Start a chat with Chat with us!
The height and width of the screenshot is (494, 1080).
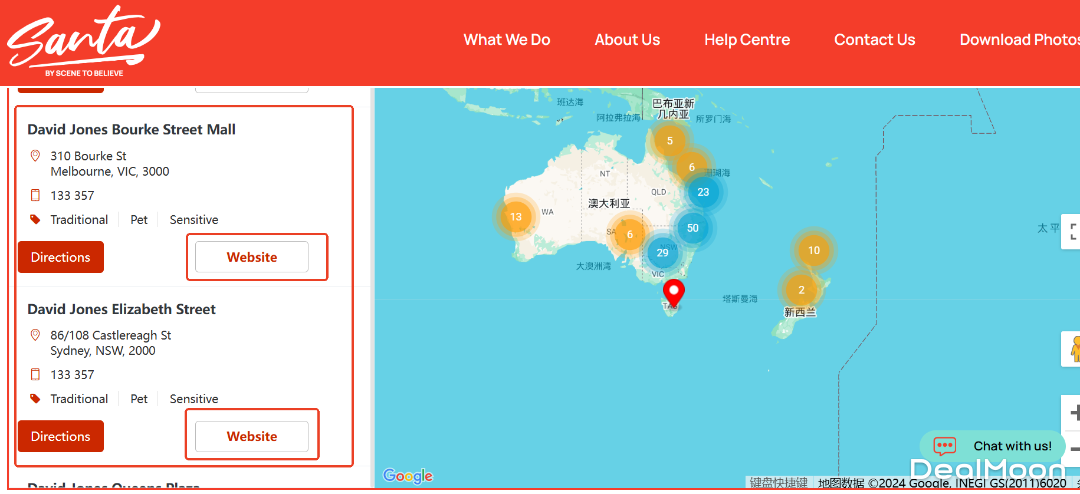click(993, 446)
